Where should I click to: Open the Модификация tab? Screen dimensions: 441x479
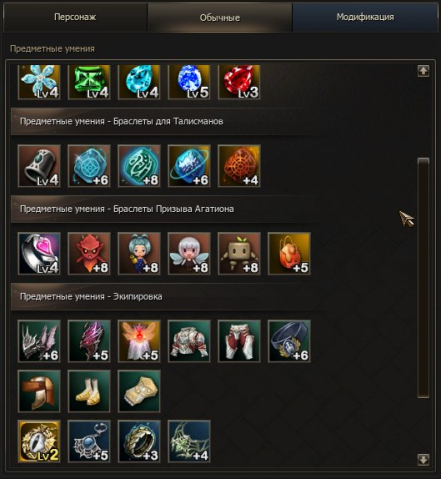point(365,17)
